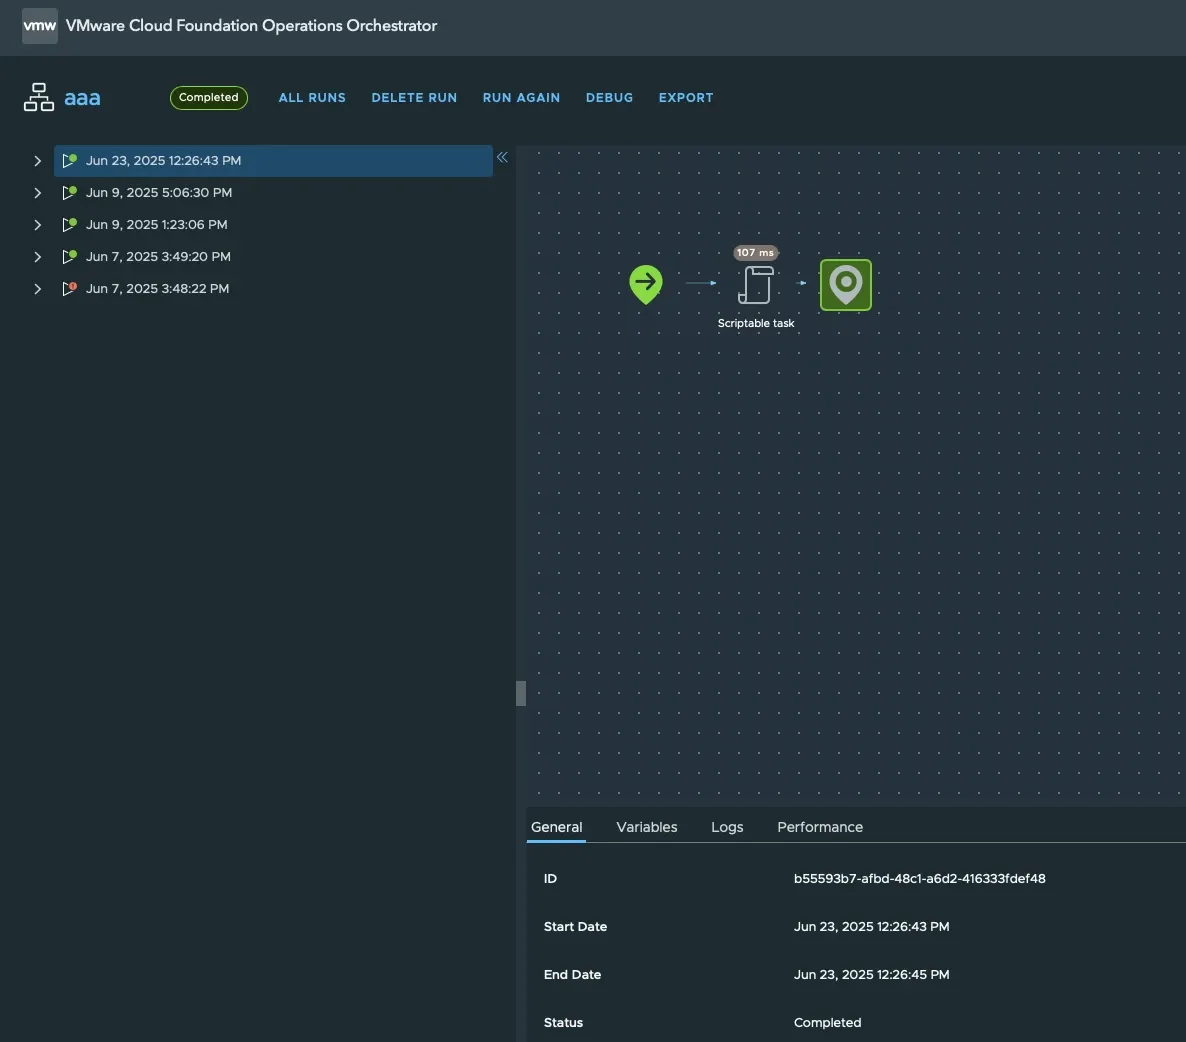The image size is (1186, 1042).
Task: Click the Start Date field label
Action: click(576, 927)
